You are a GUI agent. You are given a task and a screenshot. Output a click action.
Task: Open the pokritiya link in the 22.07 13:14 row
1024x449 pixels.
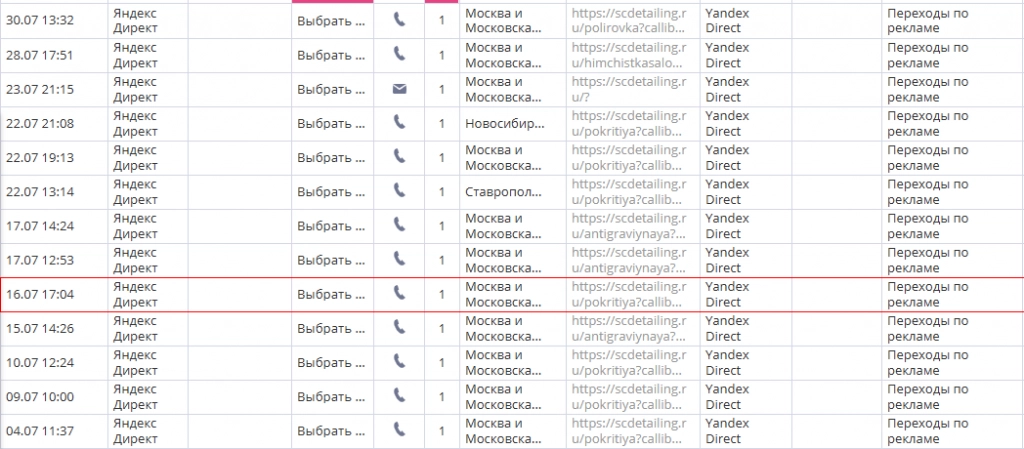pyautogui.click(x=630, y=192)
